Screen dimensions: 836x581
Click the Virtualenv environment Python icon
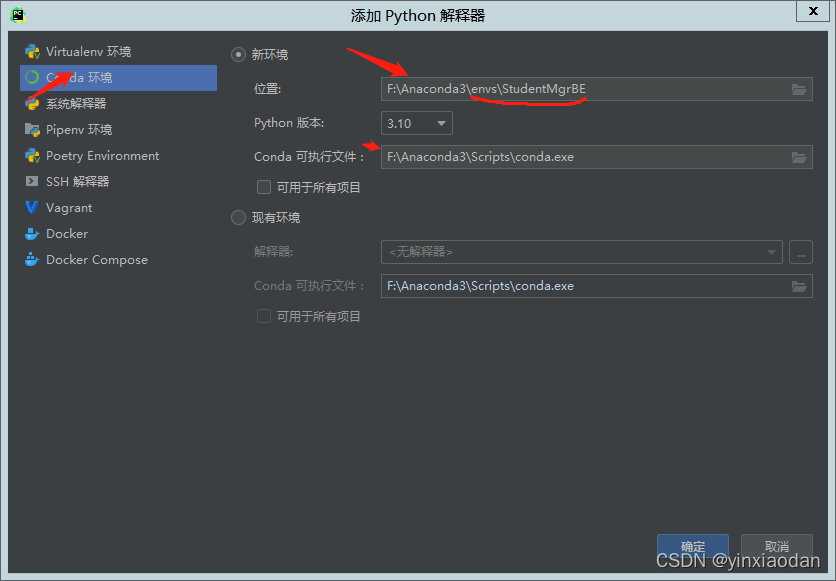click(x=33, y=52)
